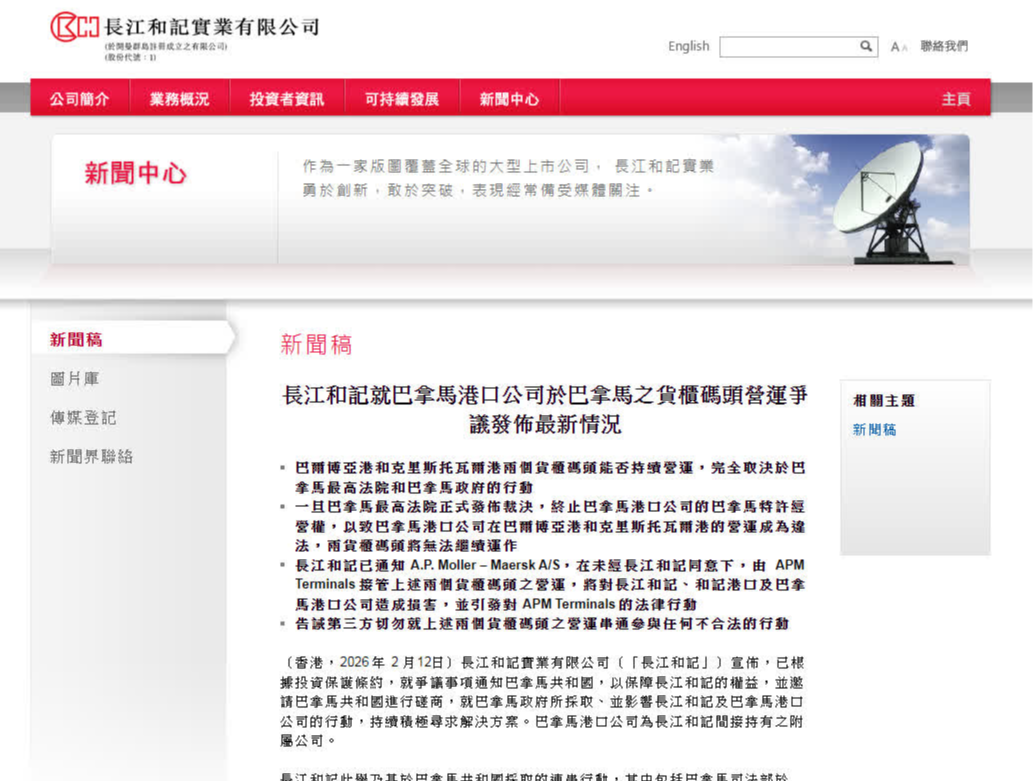Click into the search input field
The width and height of the screenshot is (1033, 781).
[788, 46]
